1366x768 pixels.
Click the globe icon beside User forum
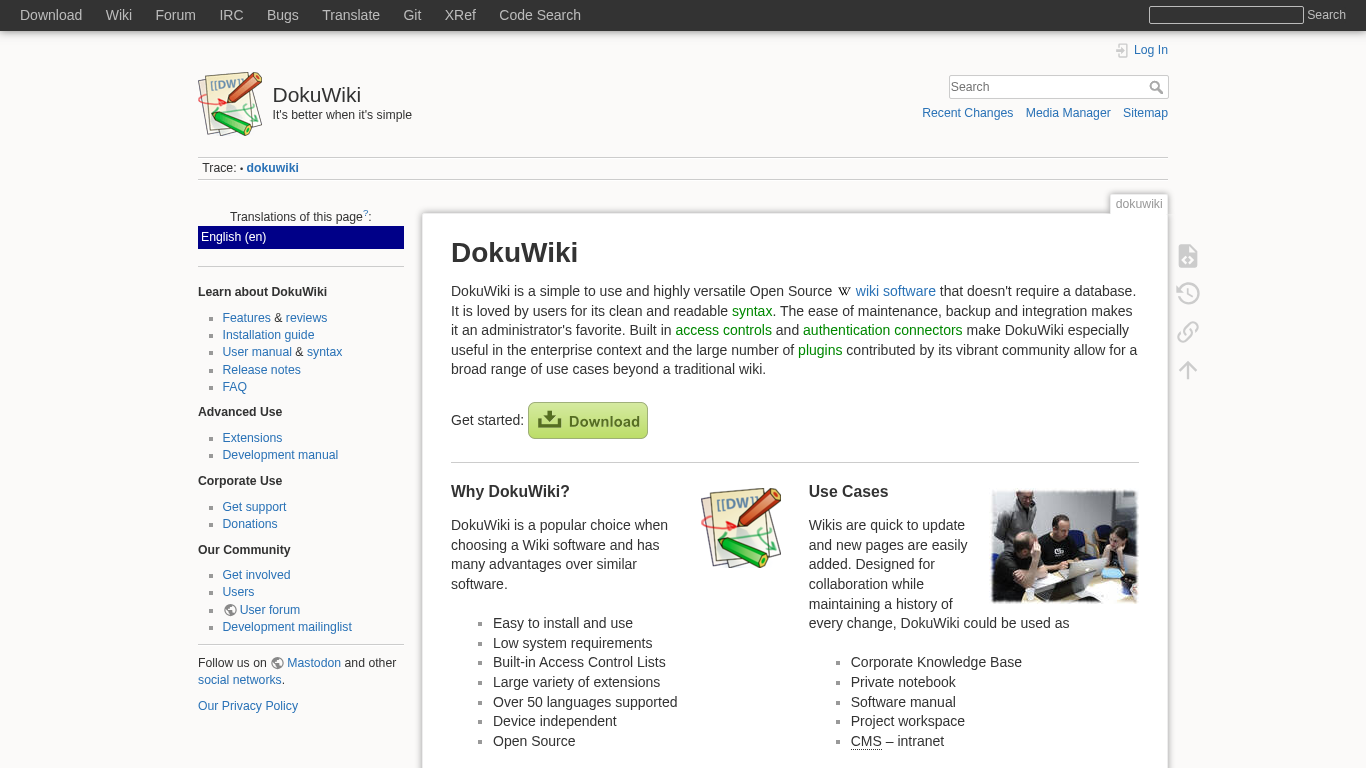(230, 610)
